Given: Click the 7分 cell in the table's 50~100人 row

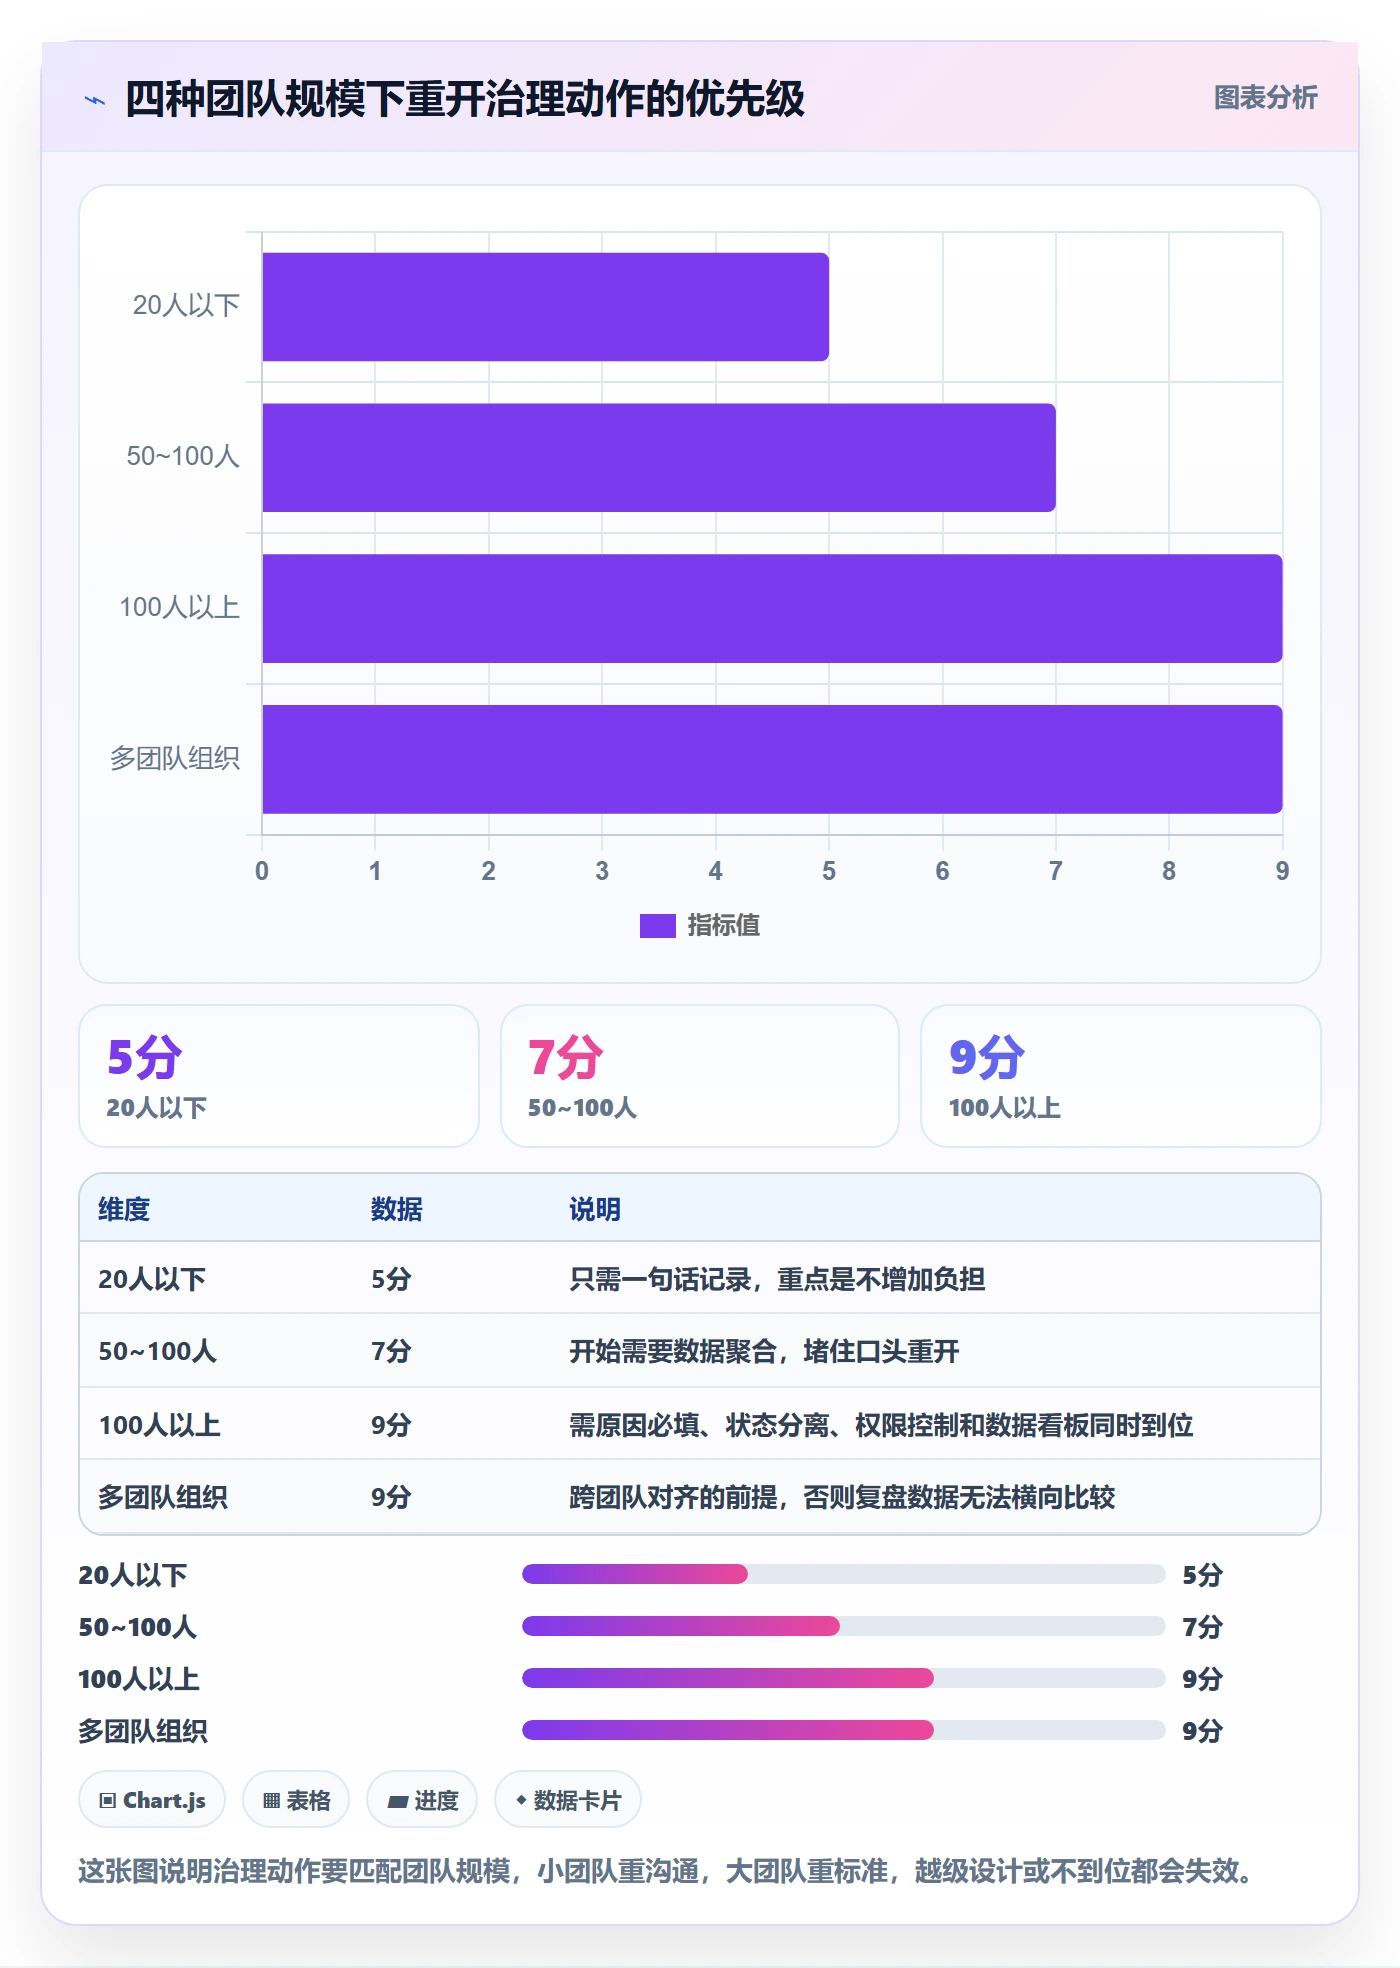Looking at the screenshot, I should (x=391, y=1352).
